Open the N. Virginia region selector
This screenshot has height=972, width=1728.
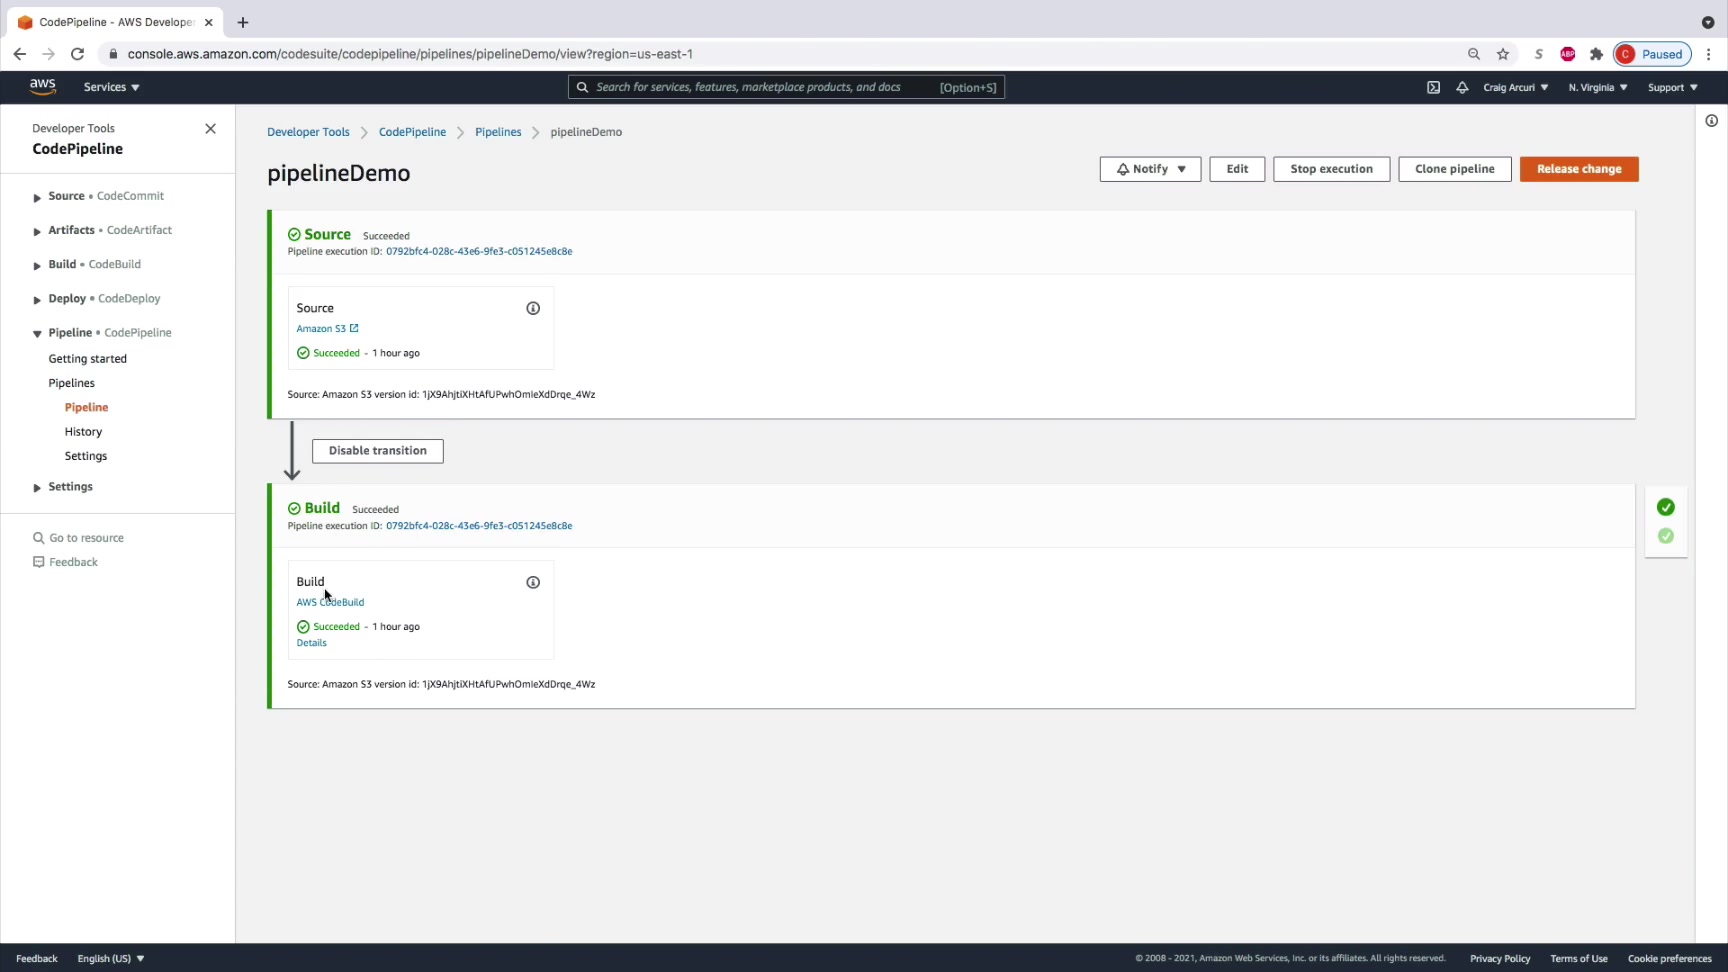pyautogui.click(x=1598, y=87)
